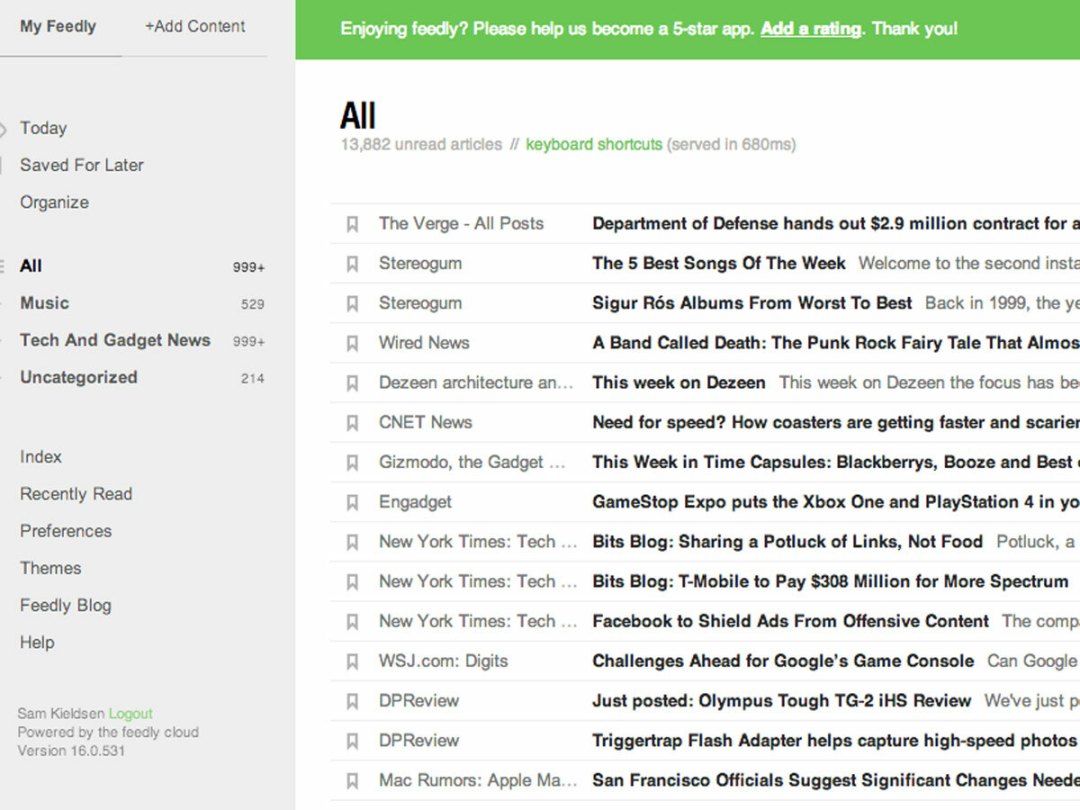Save the Triggertrap Flash Adapter article
The image size is (1080, 810).
point(352,741)
